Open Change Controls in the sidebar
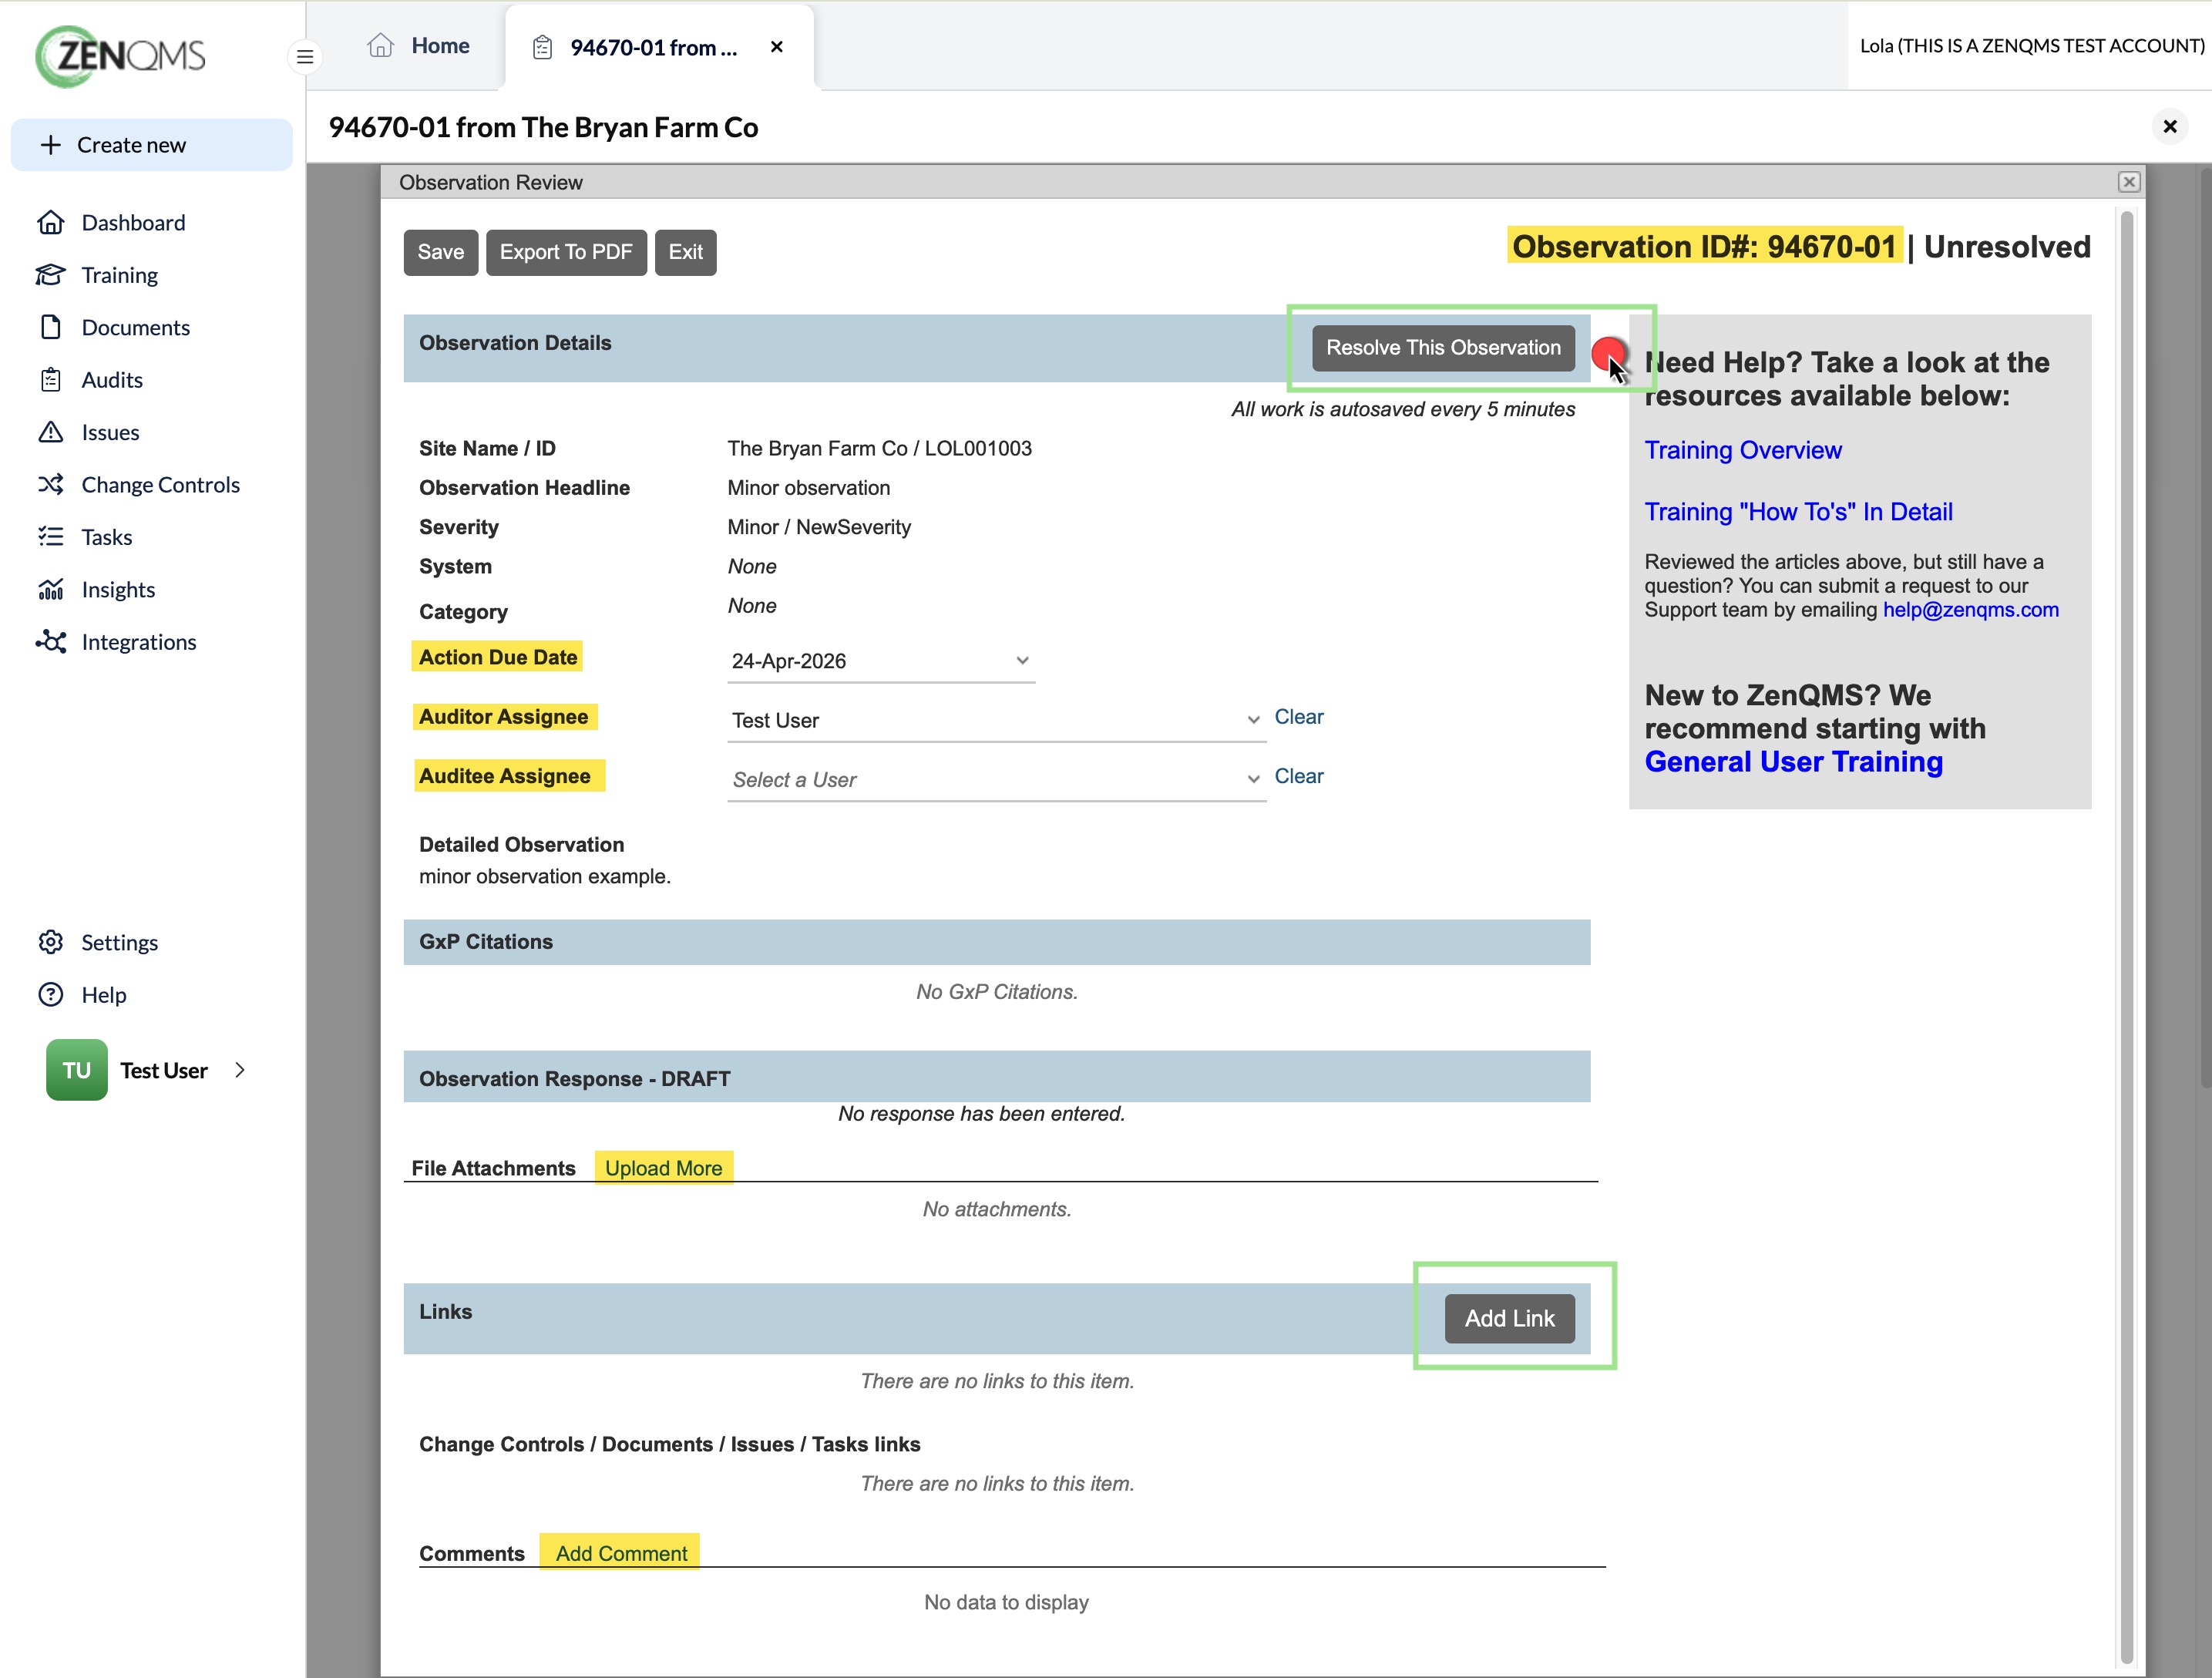The width and height of the screenshot is (2212, 1678). [x=160, y=485]
